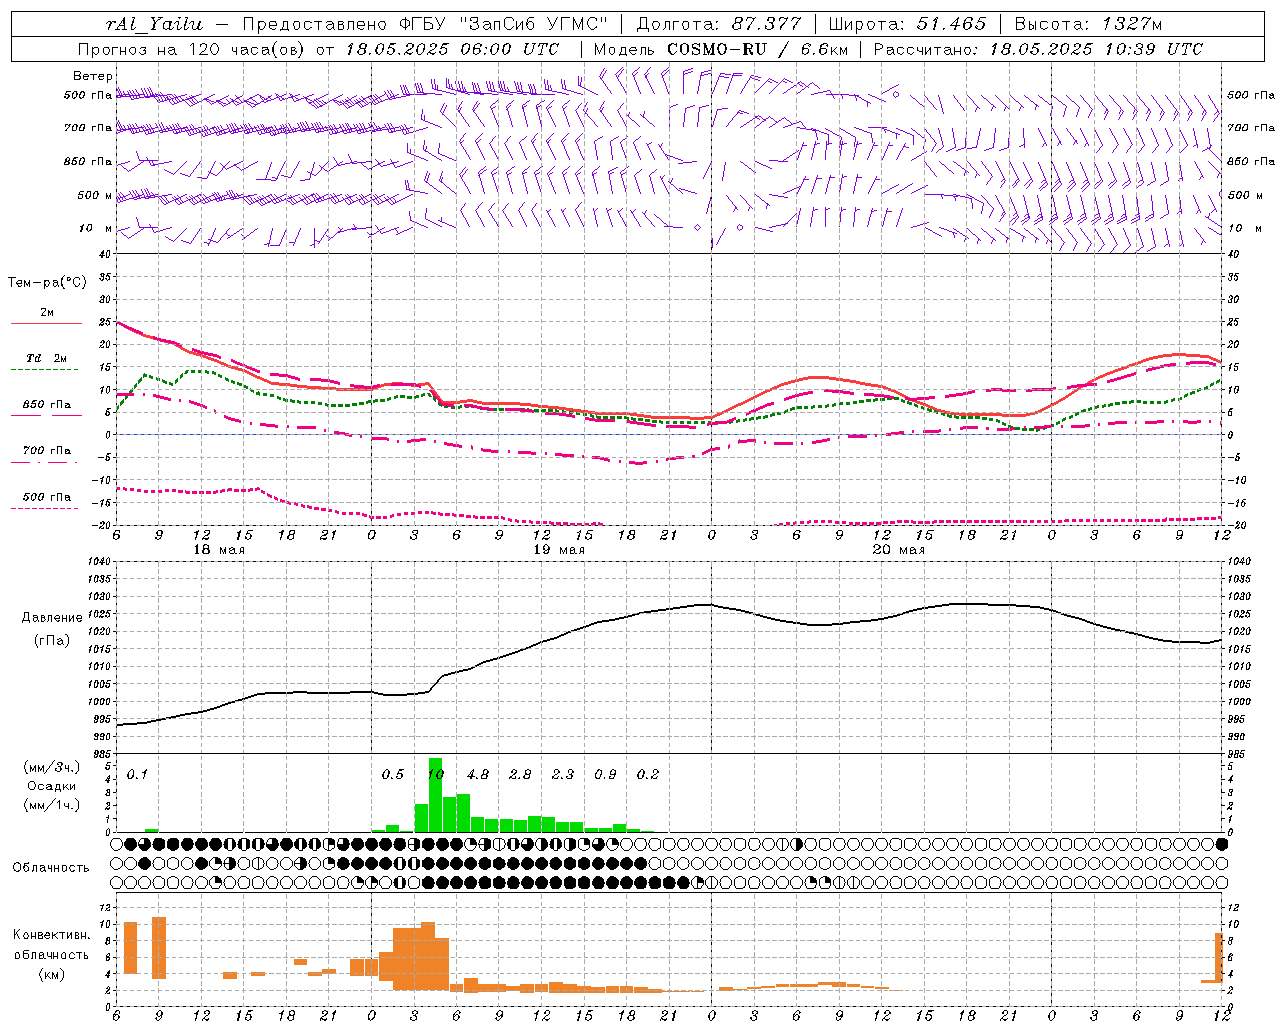Click the 0.5 precipitation total value
Screen dimensions: 1280x1024
393,774
